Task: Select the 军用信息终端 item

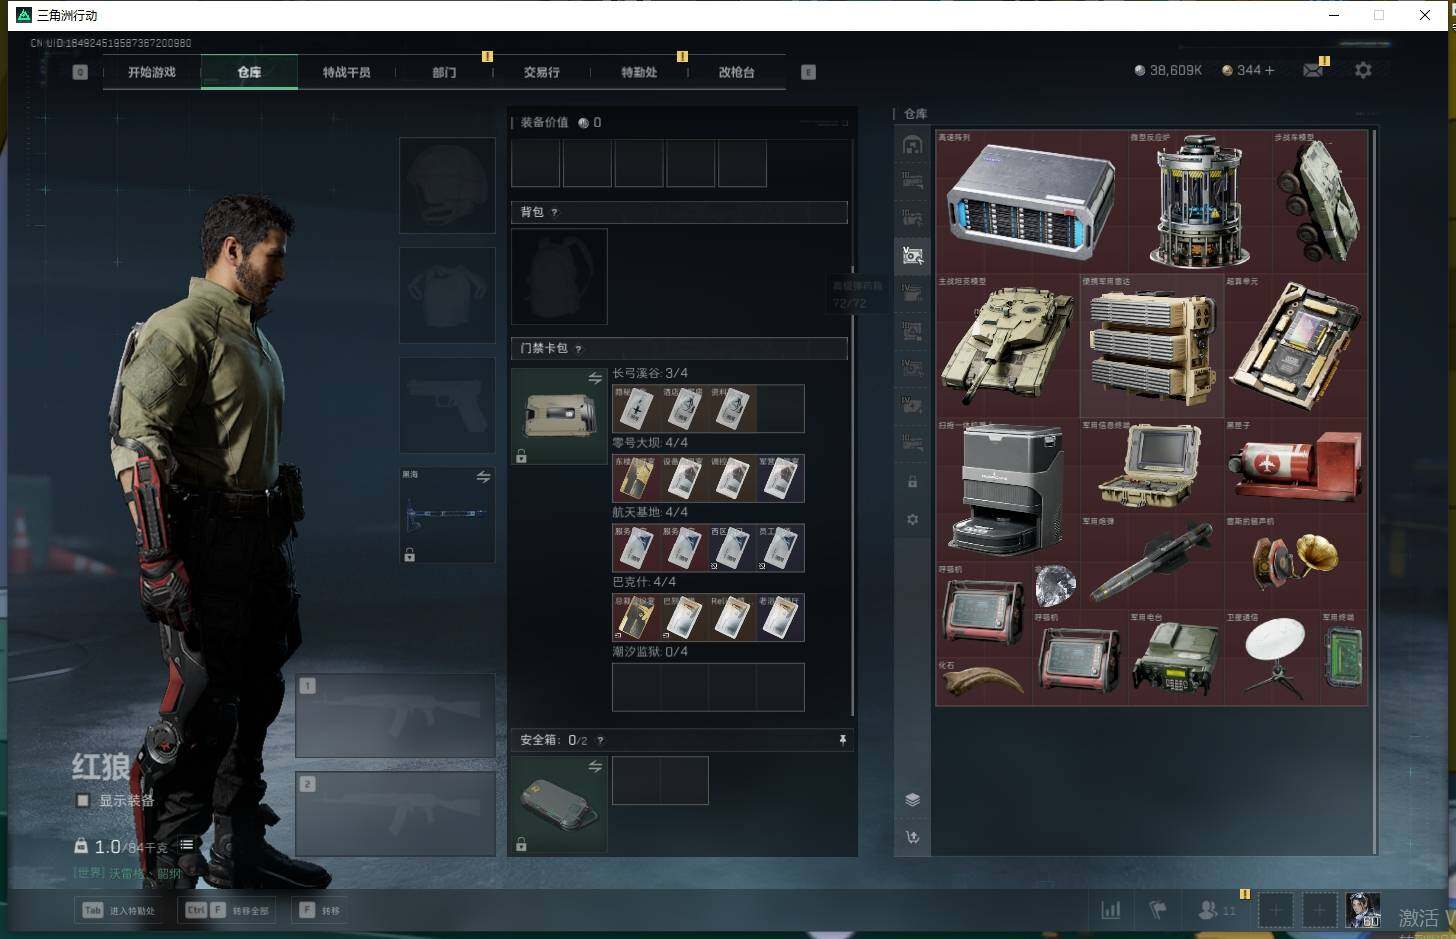Action: [x=1152, y=465]
